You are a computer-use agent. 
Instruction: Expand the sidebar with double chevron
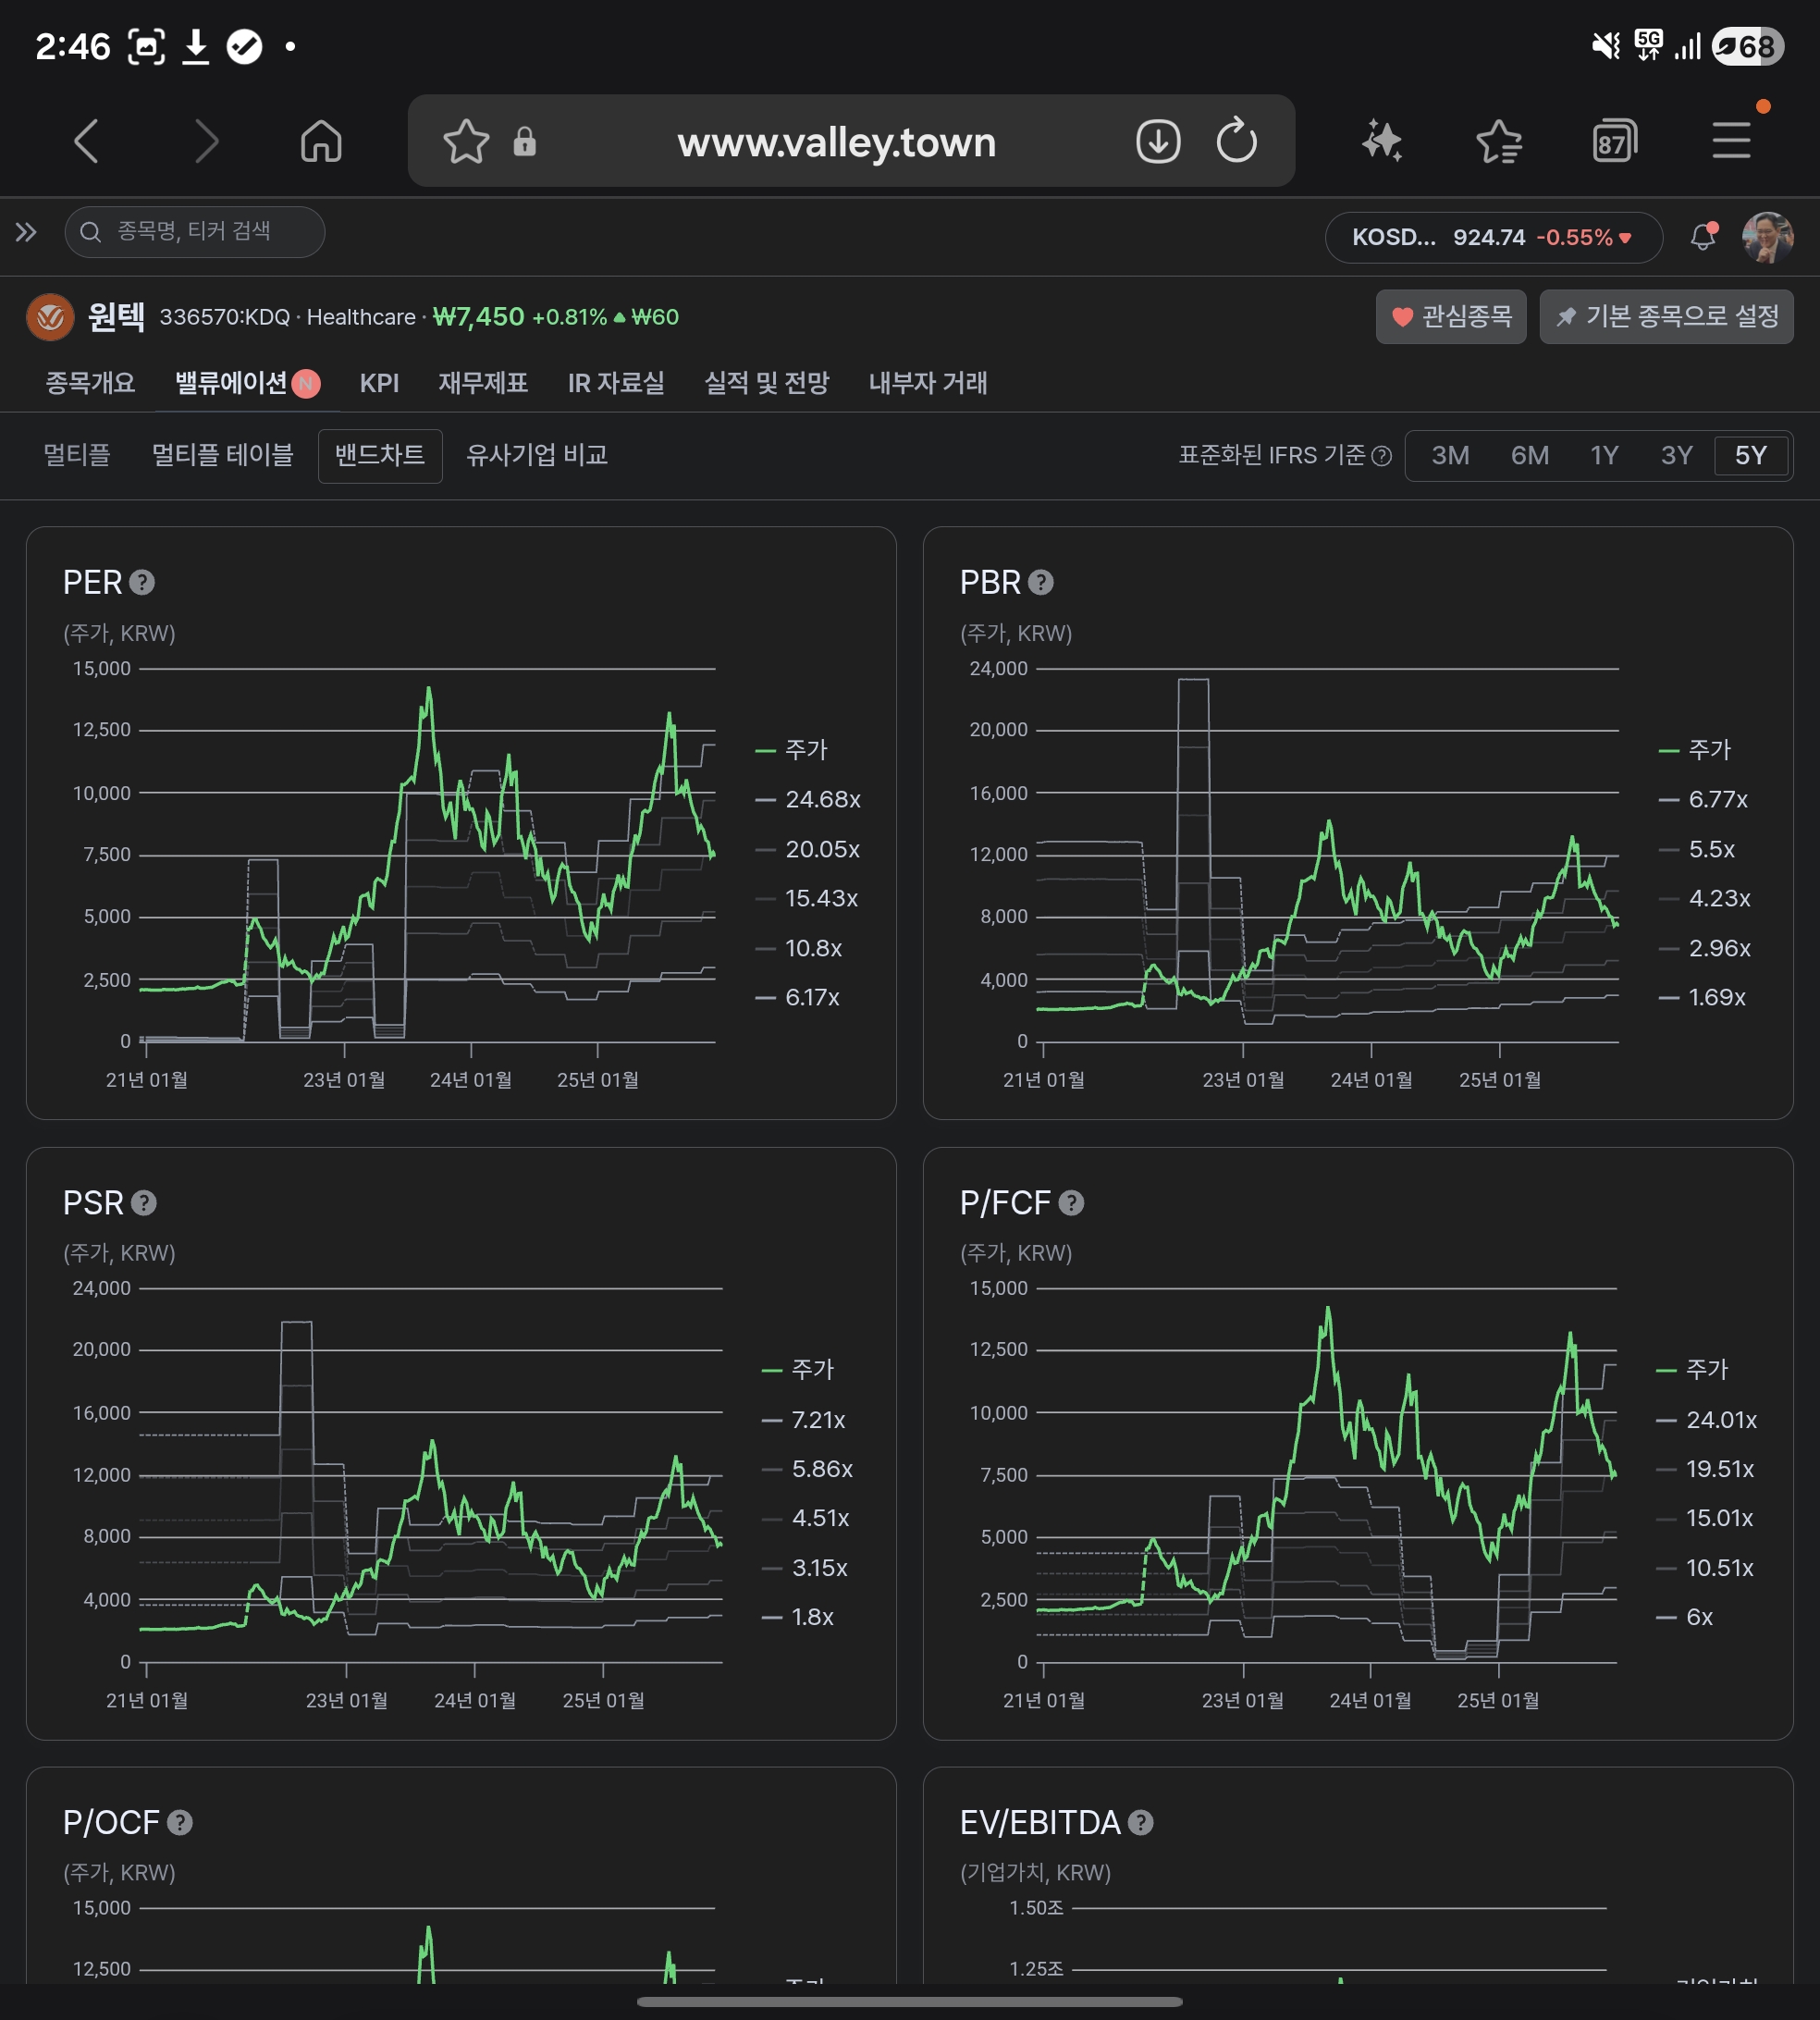coord(26,233)
